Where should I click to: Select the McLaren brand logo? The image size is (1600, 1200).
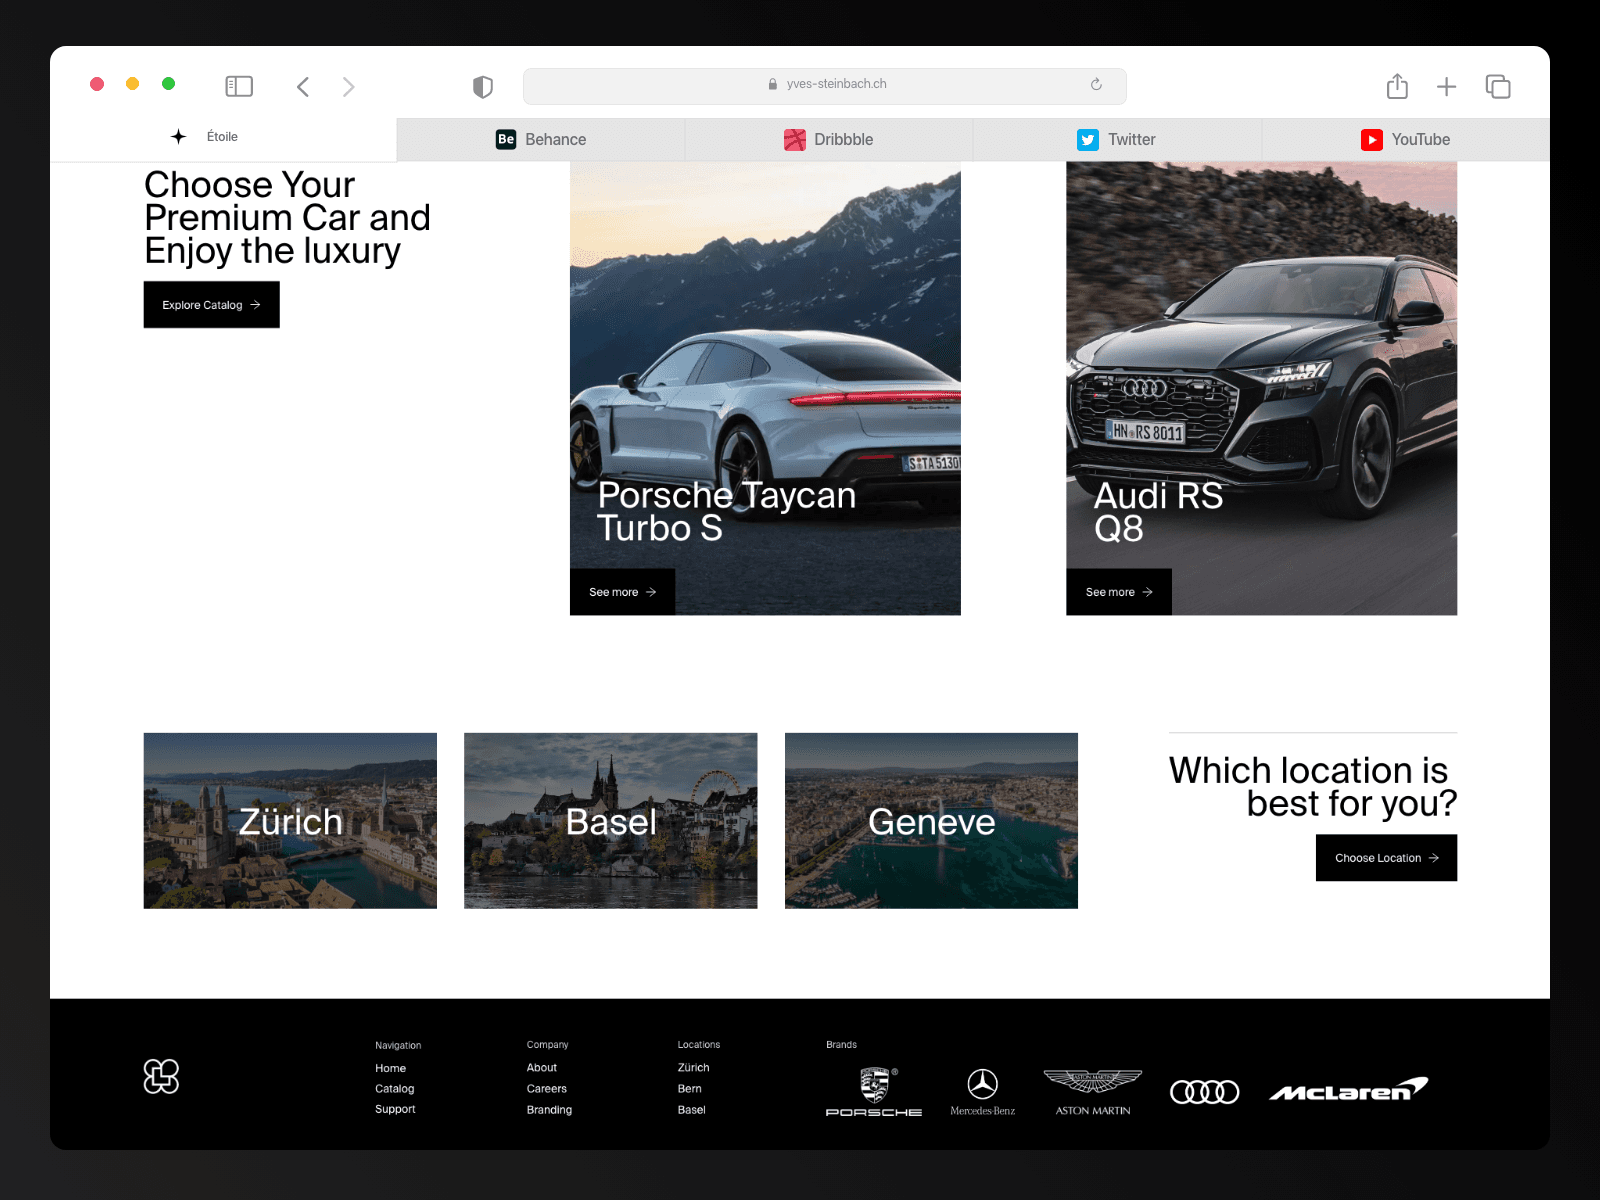1349,1090
